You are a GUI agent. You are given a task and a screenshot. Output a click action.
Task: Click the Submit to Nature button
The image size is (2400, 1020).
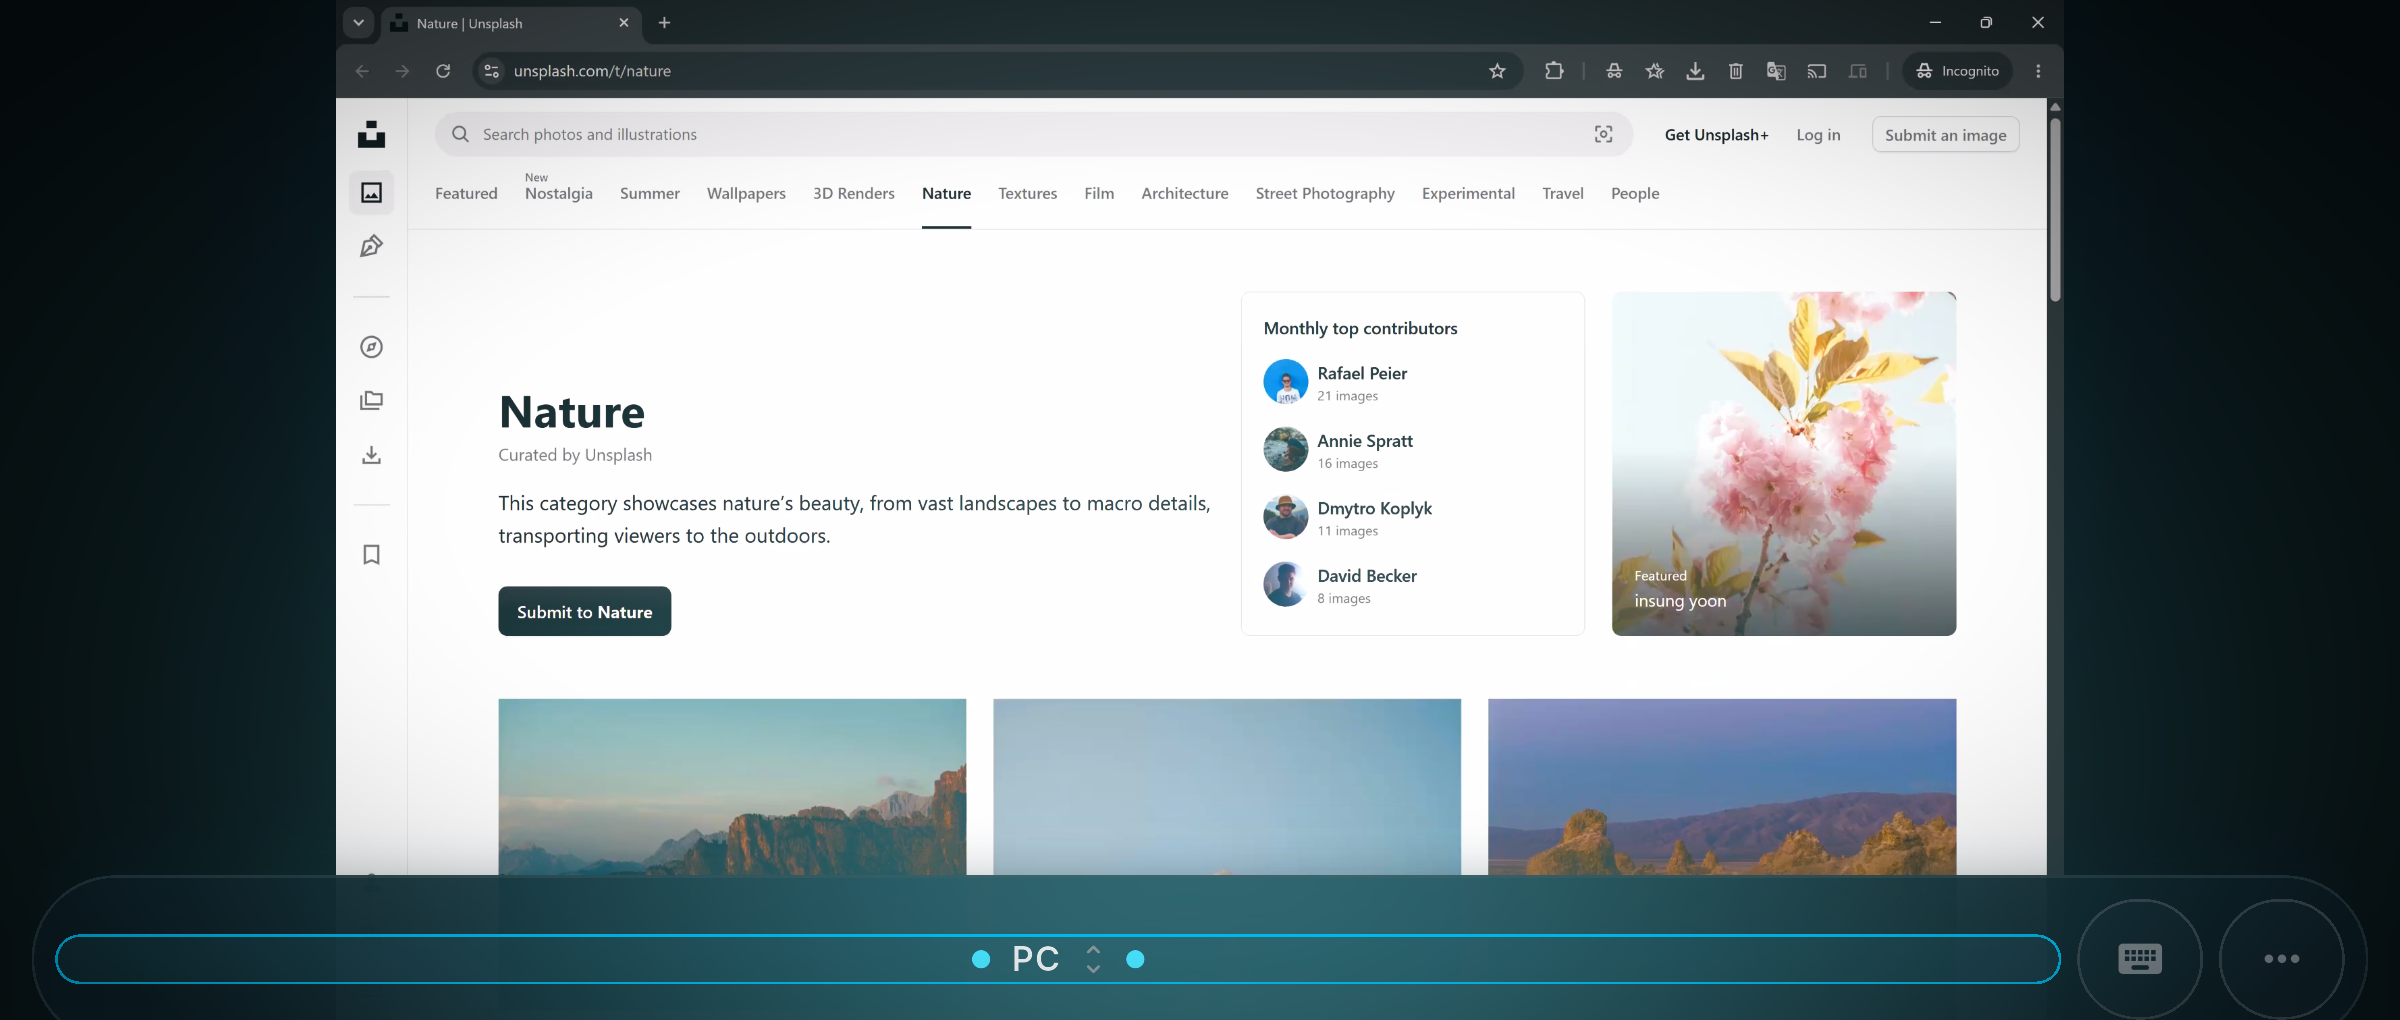(584, 611)
